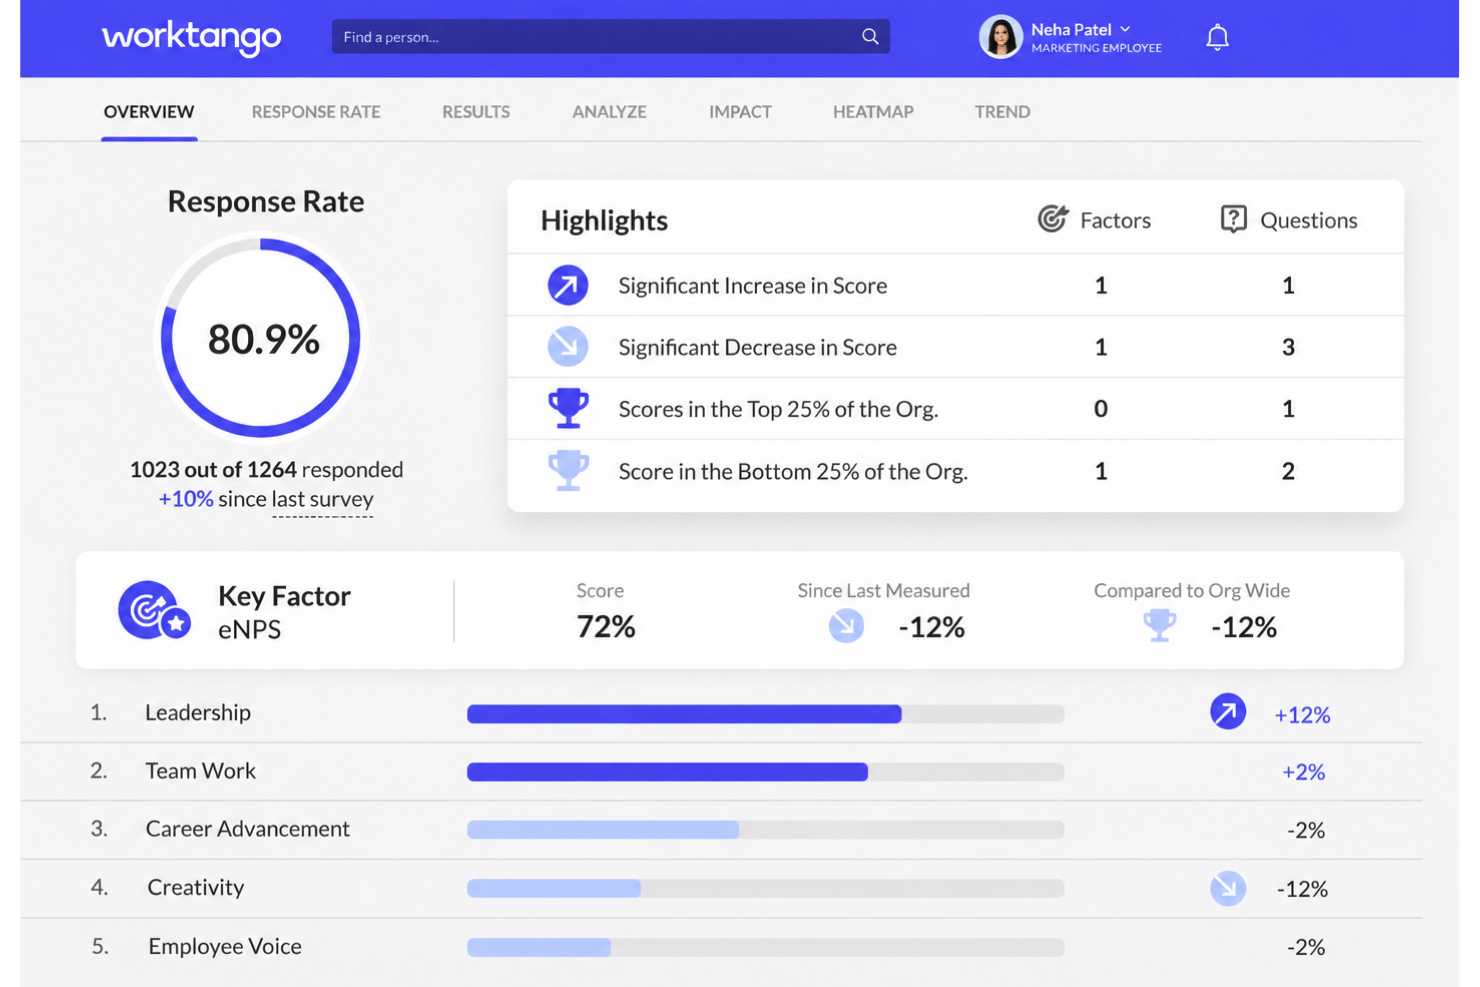
Task: Select the Leadership factor name
Action: pyautogui.click(x=198, y=713)
